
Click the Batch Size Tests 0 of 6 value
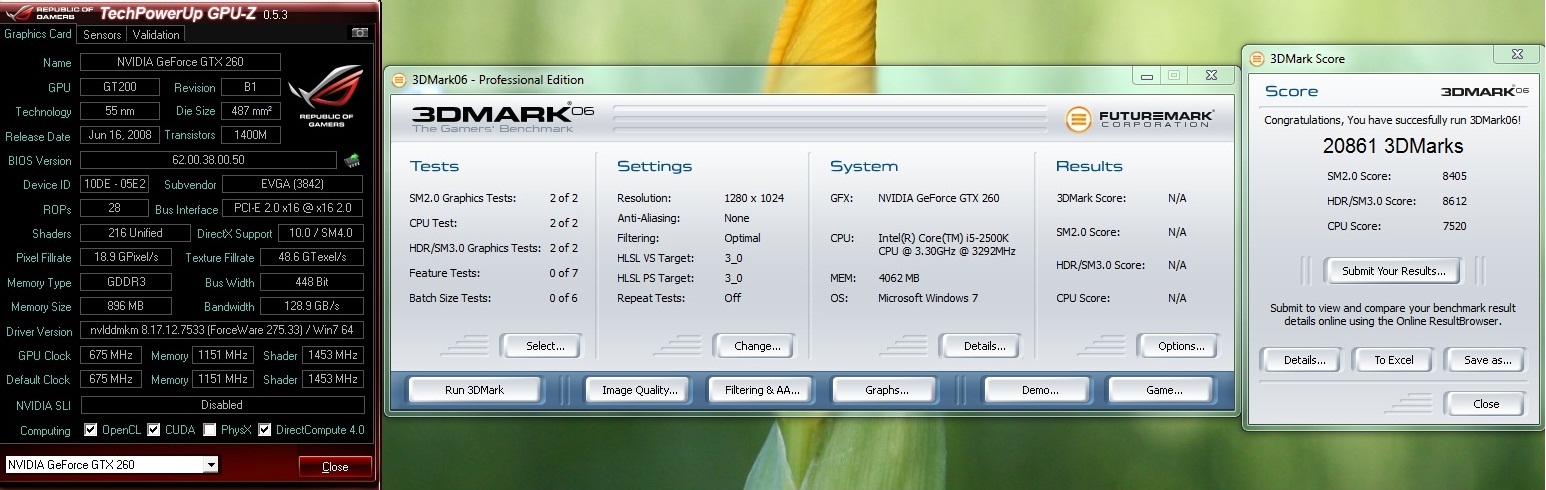(563, 298)
